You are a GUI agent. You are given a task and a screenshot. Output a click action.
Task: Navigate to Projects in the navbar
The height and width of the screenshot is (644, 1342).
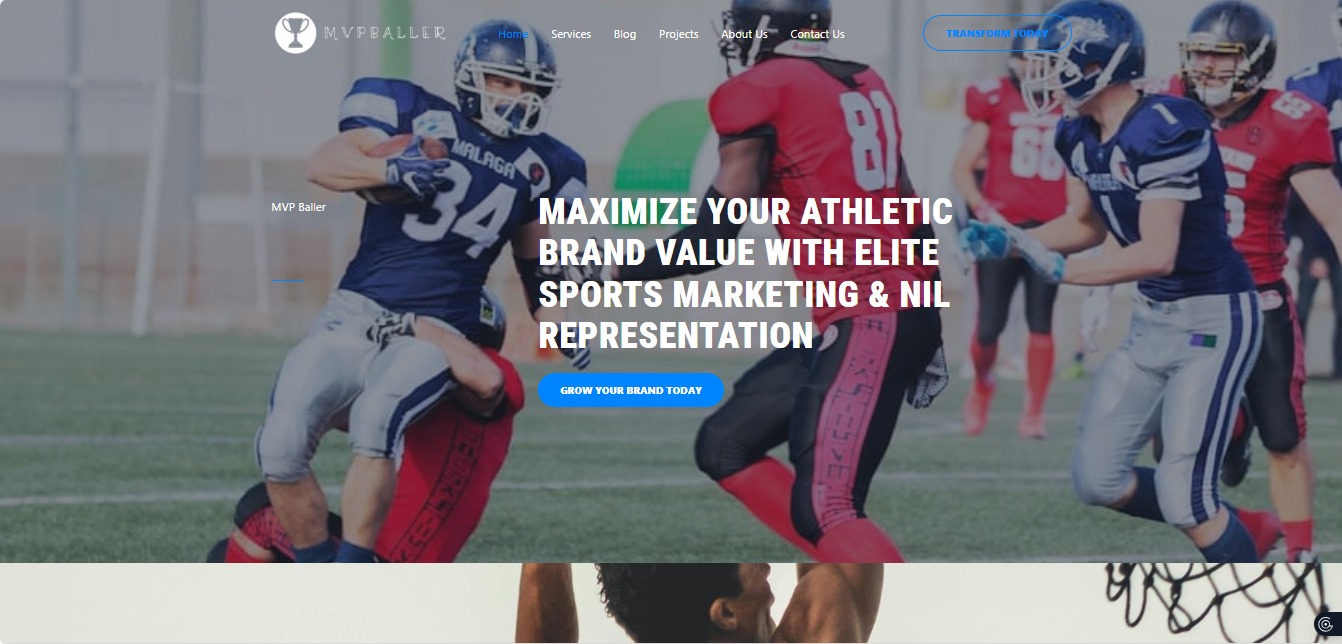tap(679, 34)
